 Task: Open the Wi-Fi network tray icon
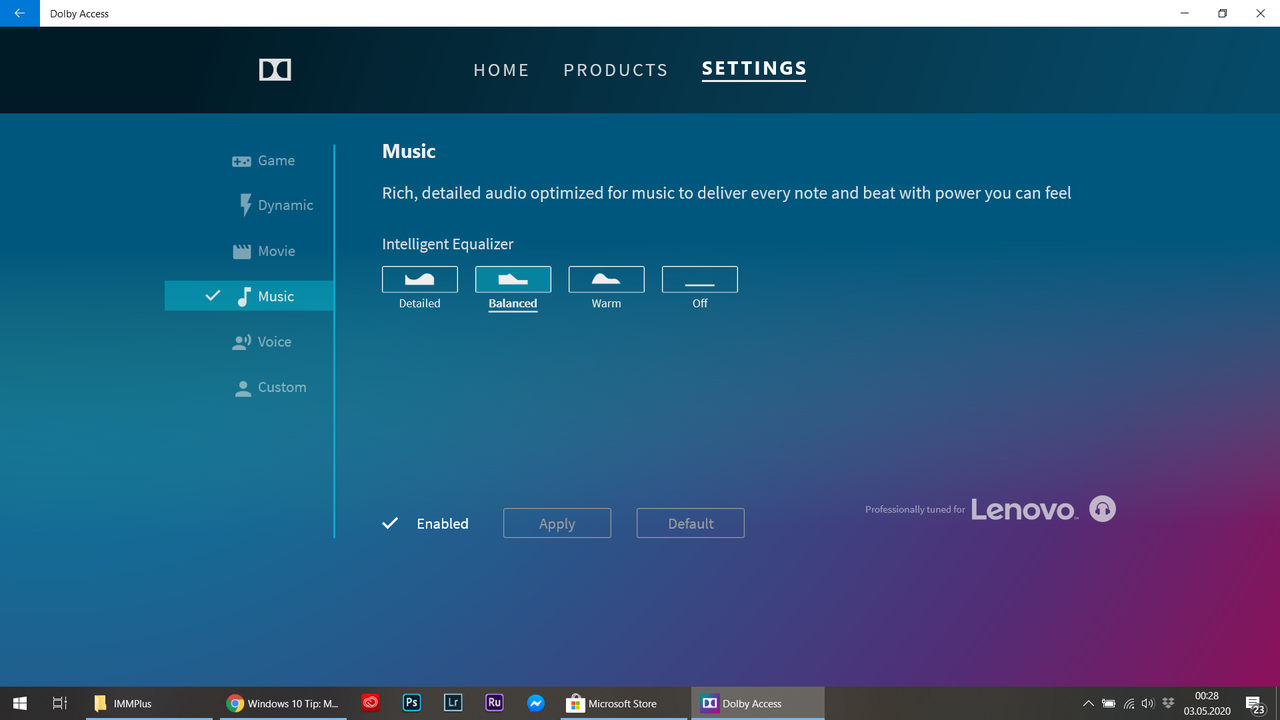tap(1128, 704)
